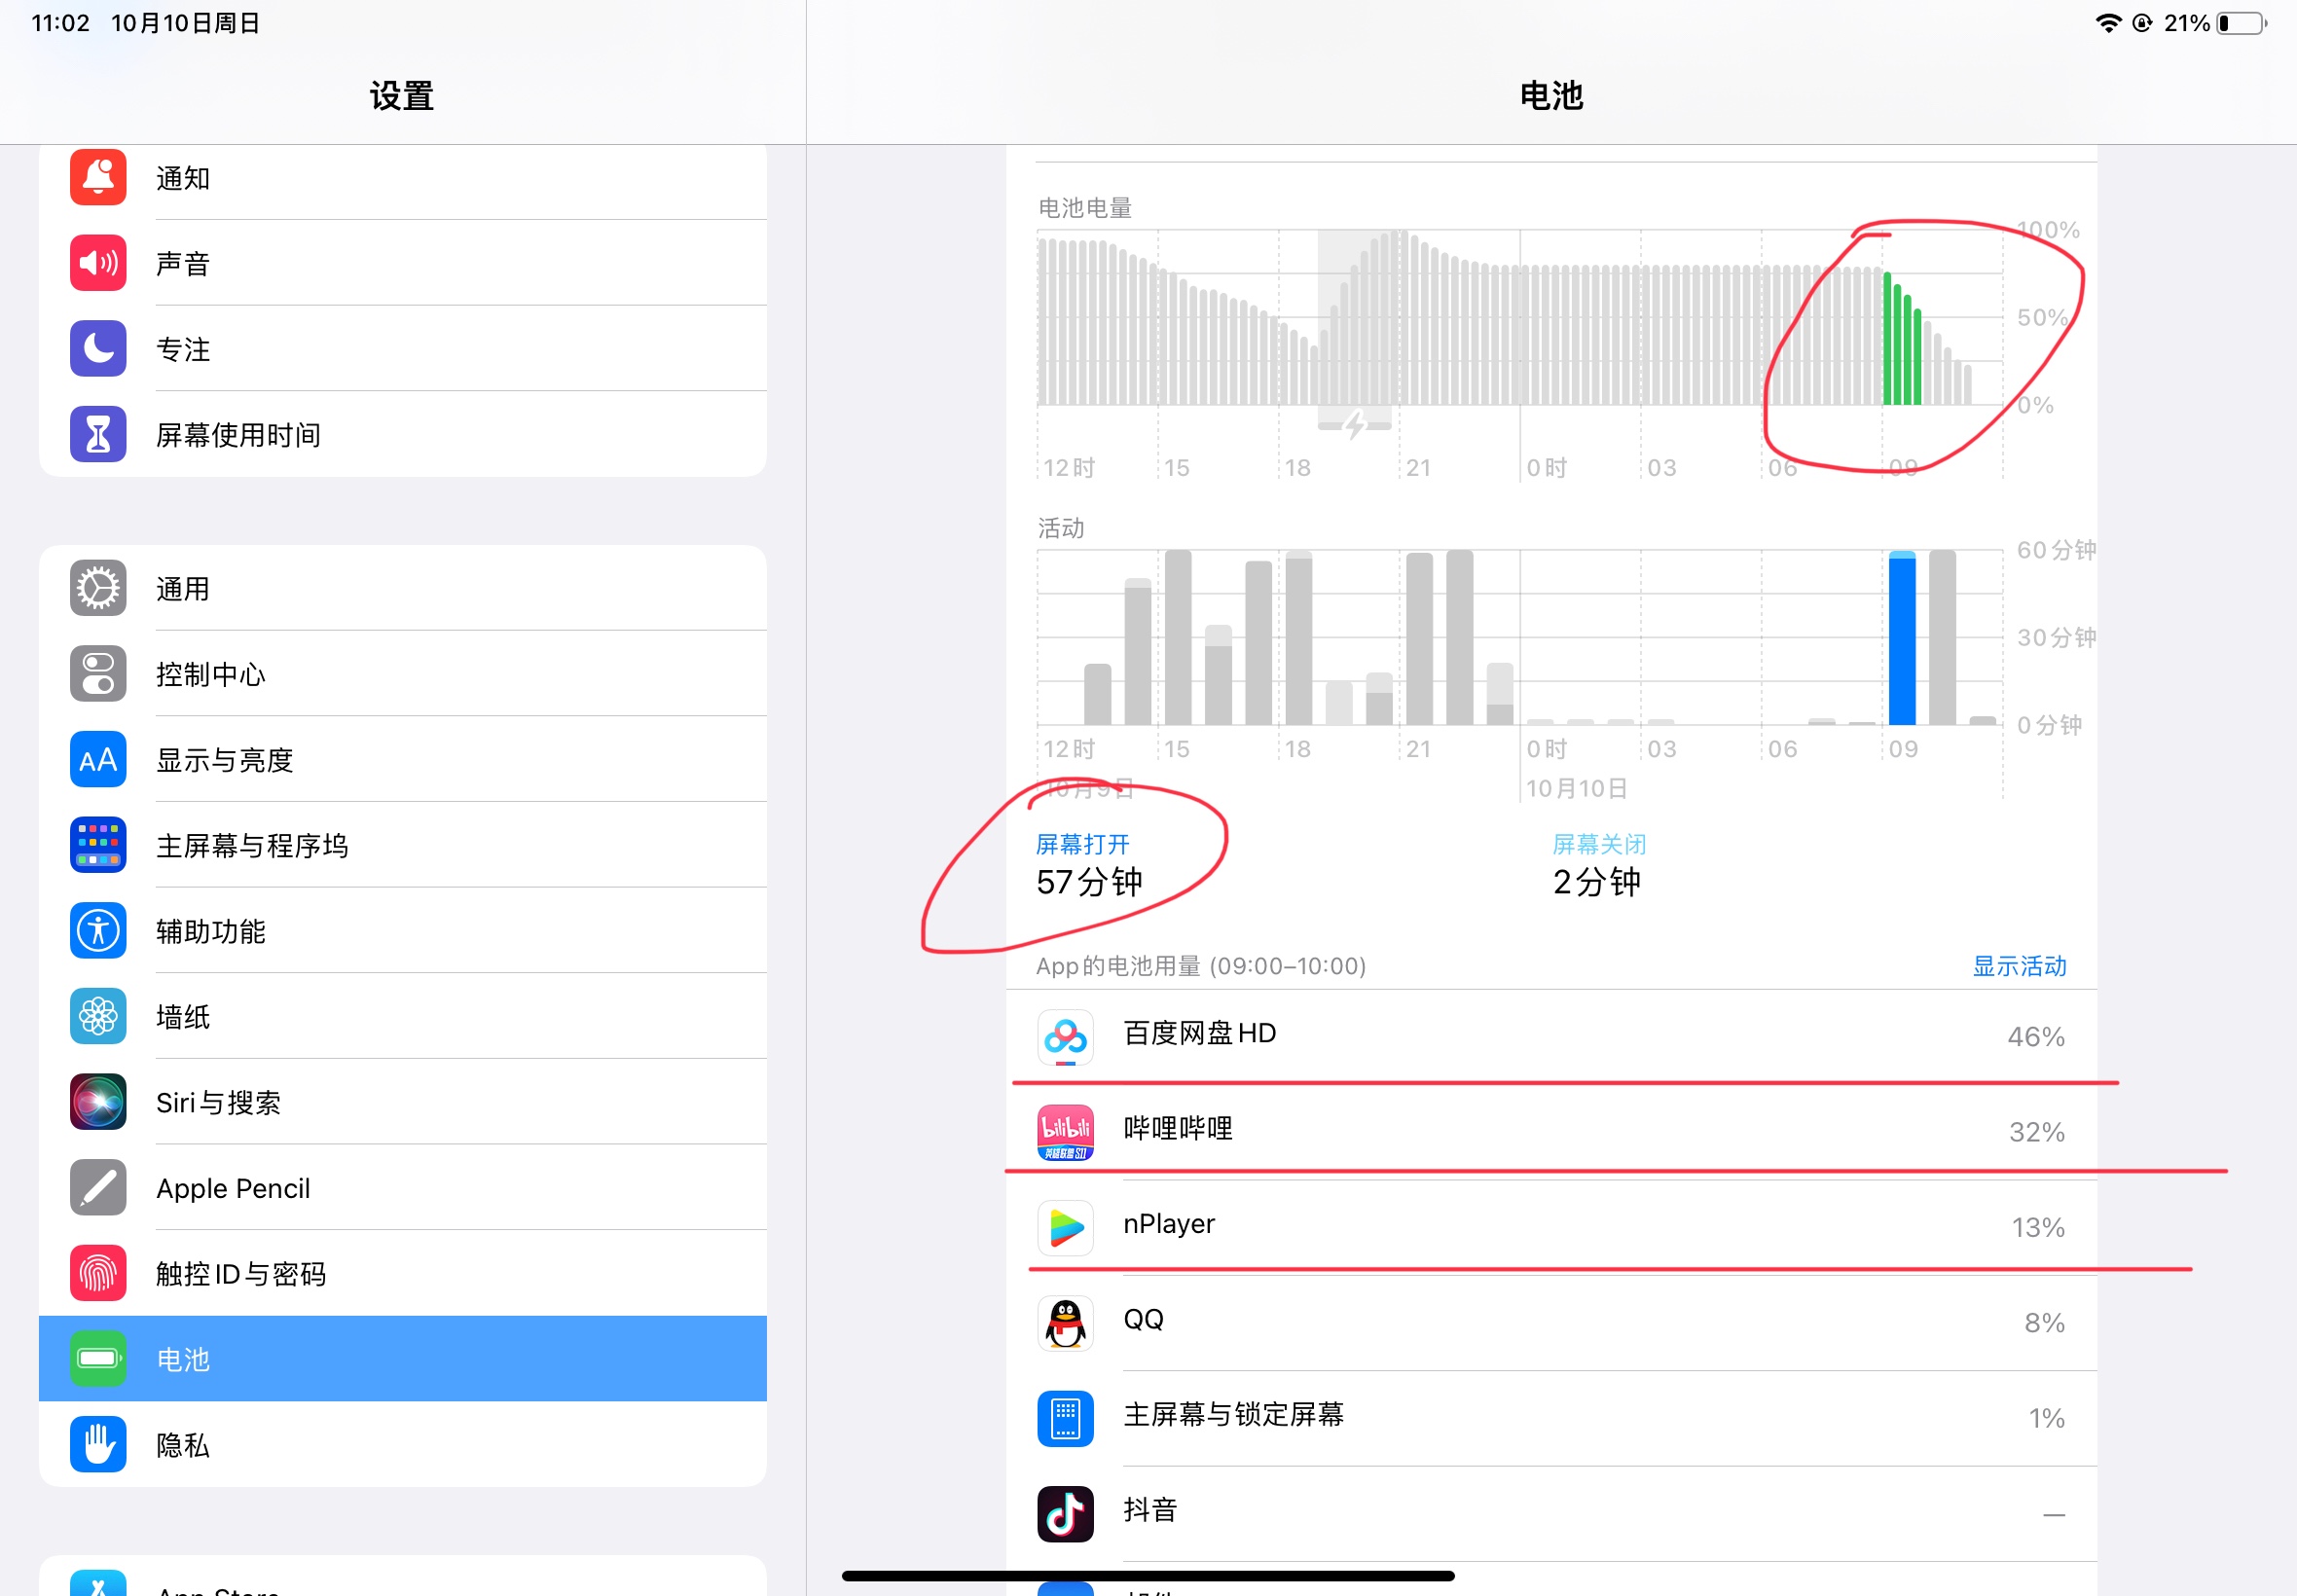This screenshot has width=2297, height=1596.
Task: Open Apple Pencil settings
Action: click(403, 1186)
